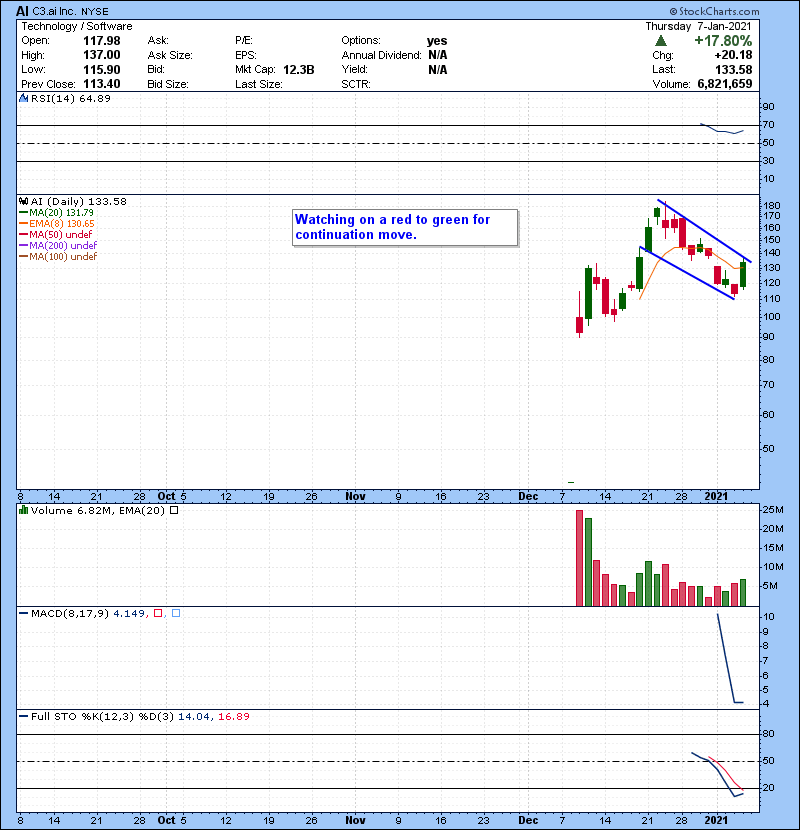
Task: Click the Prev Close value 113.40
Action: (x=102, y=84)
